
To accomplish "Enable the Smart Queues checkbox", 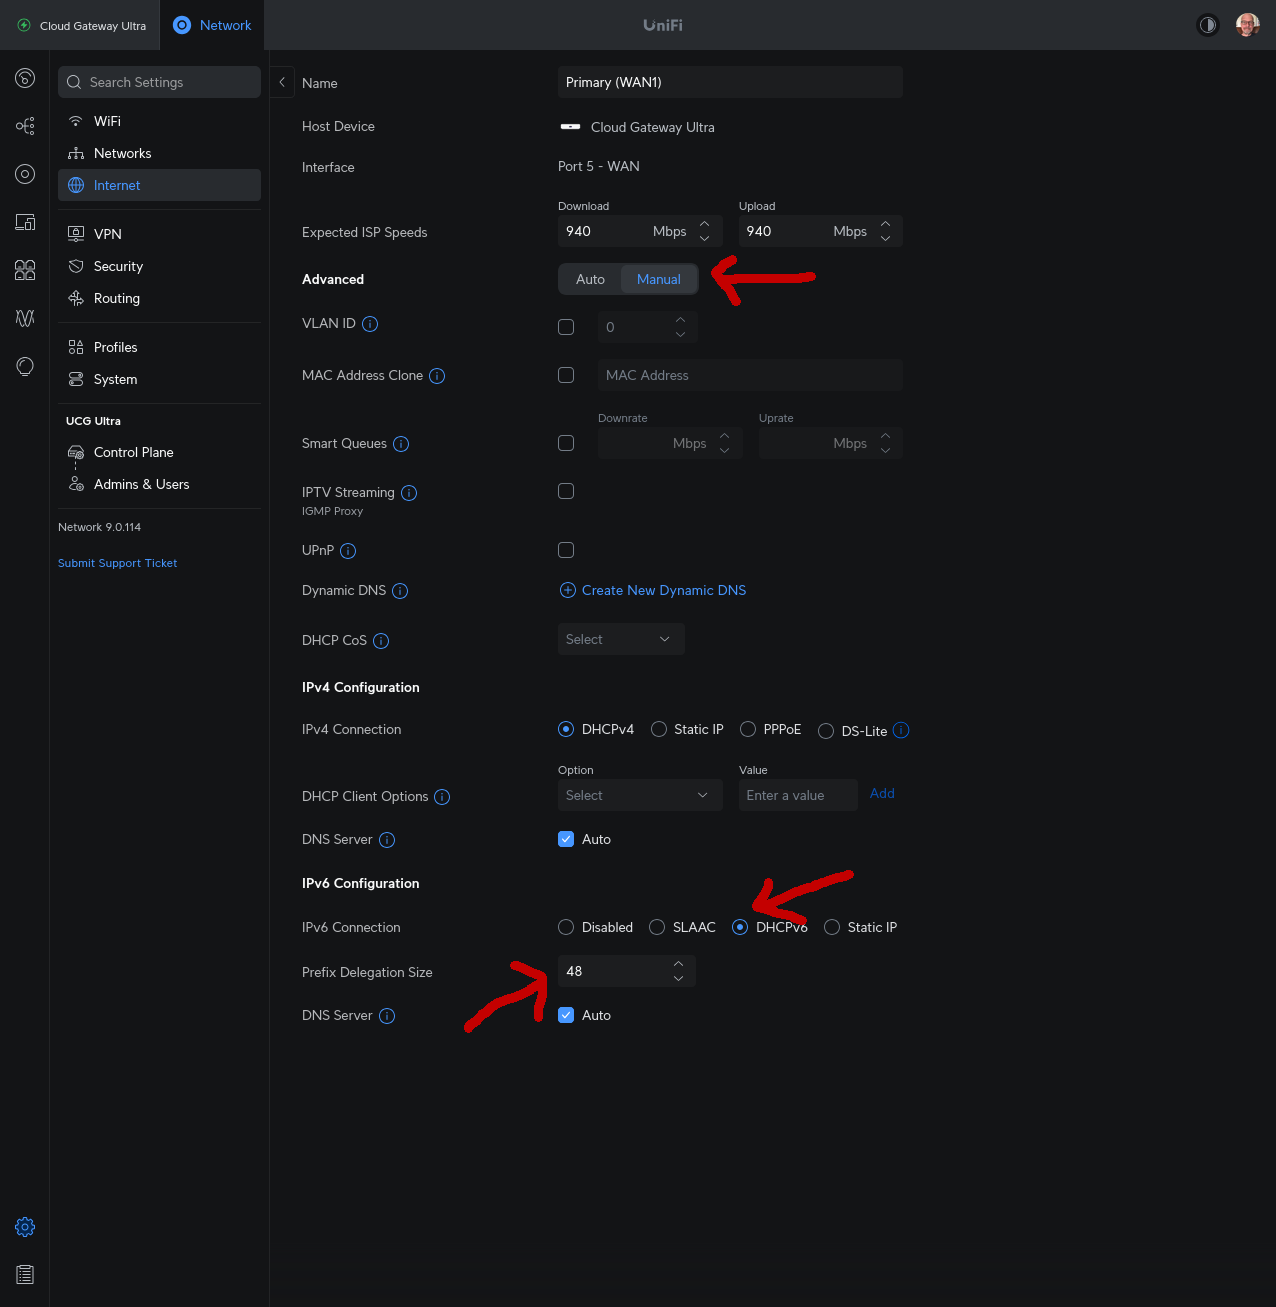I will (566, 443).
